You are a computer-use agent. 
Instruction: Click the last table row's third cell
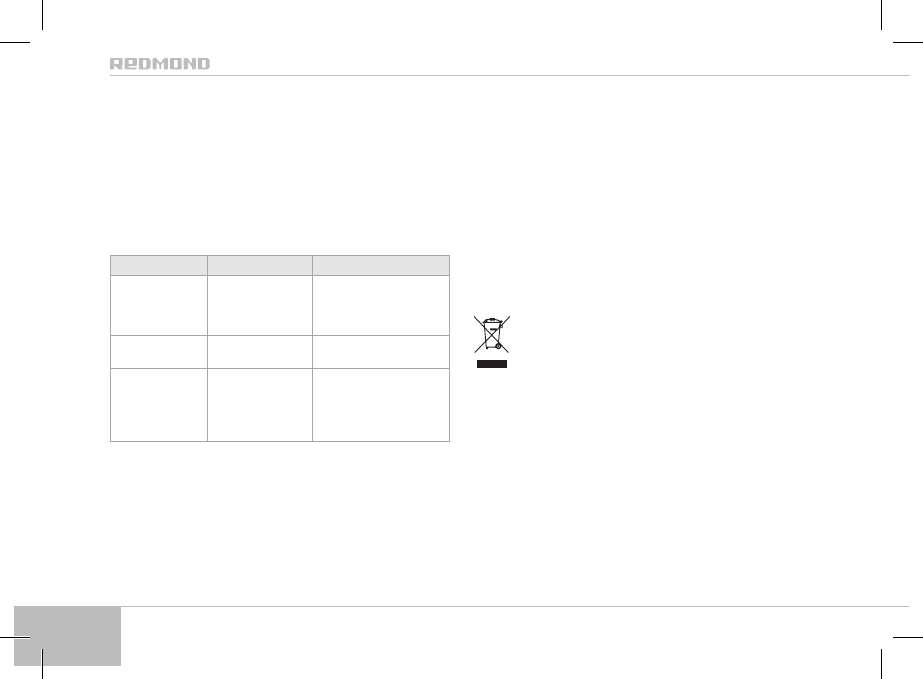tap(381, 404)
